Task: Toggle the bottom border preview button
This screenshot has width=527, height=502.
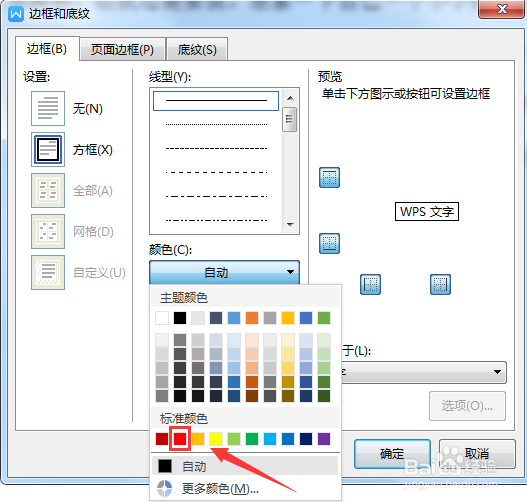Action: tap(329, 243)
